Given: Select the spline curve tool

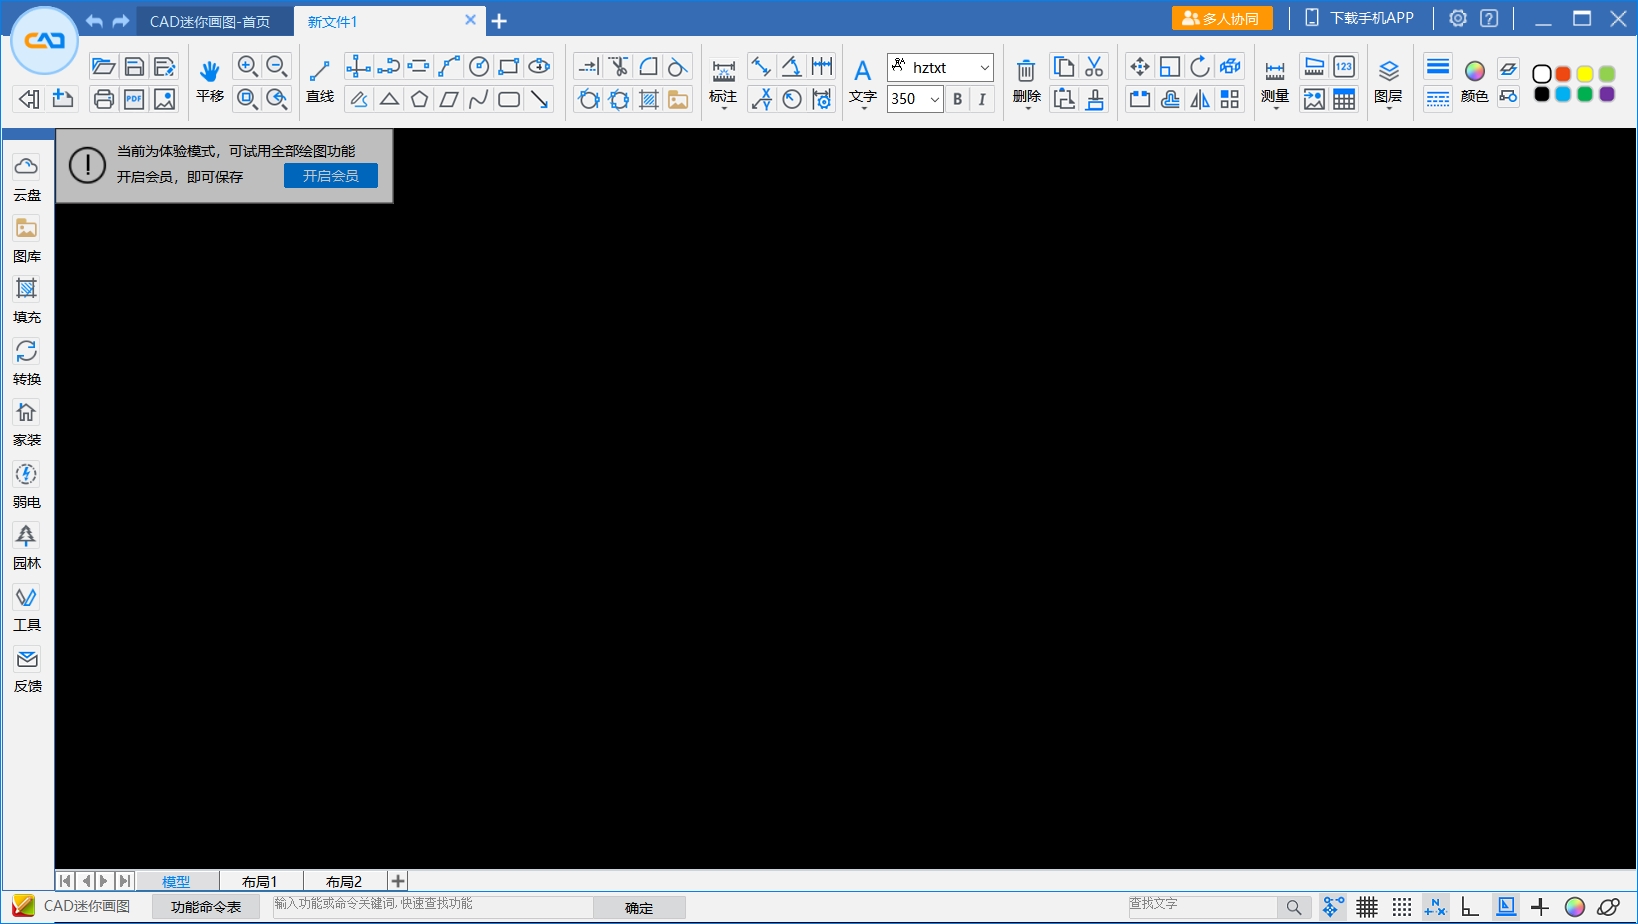Looking at the screenshot, I should click(x=479, y=99).
